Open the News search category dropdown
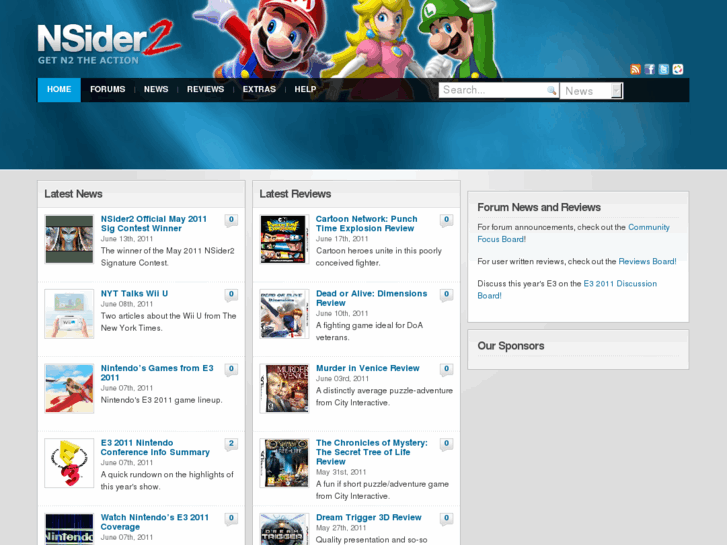Image resolution: width=727 pixels, height=545 pixels. [x=592, y=91]
